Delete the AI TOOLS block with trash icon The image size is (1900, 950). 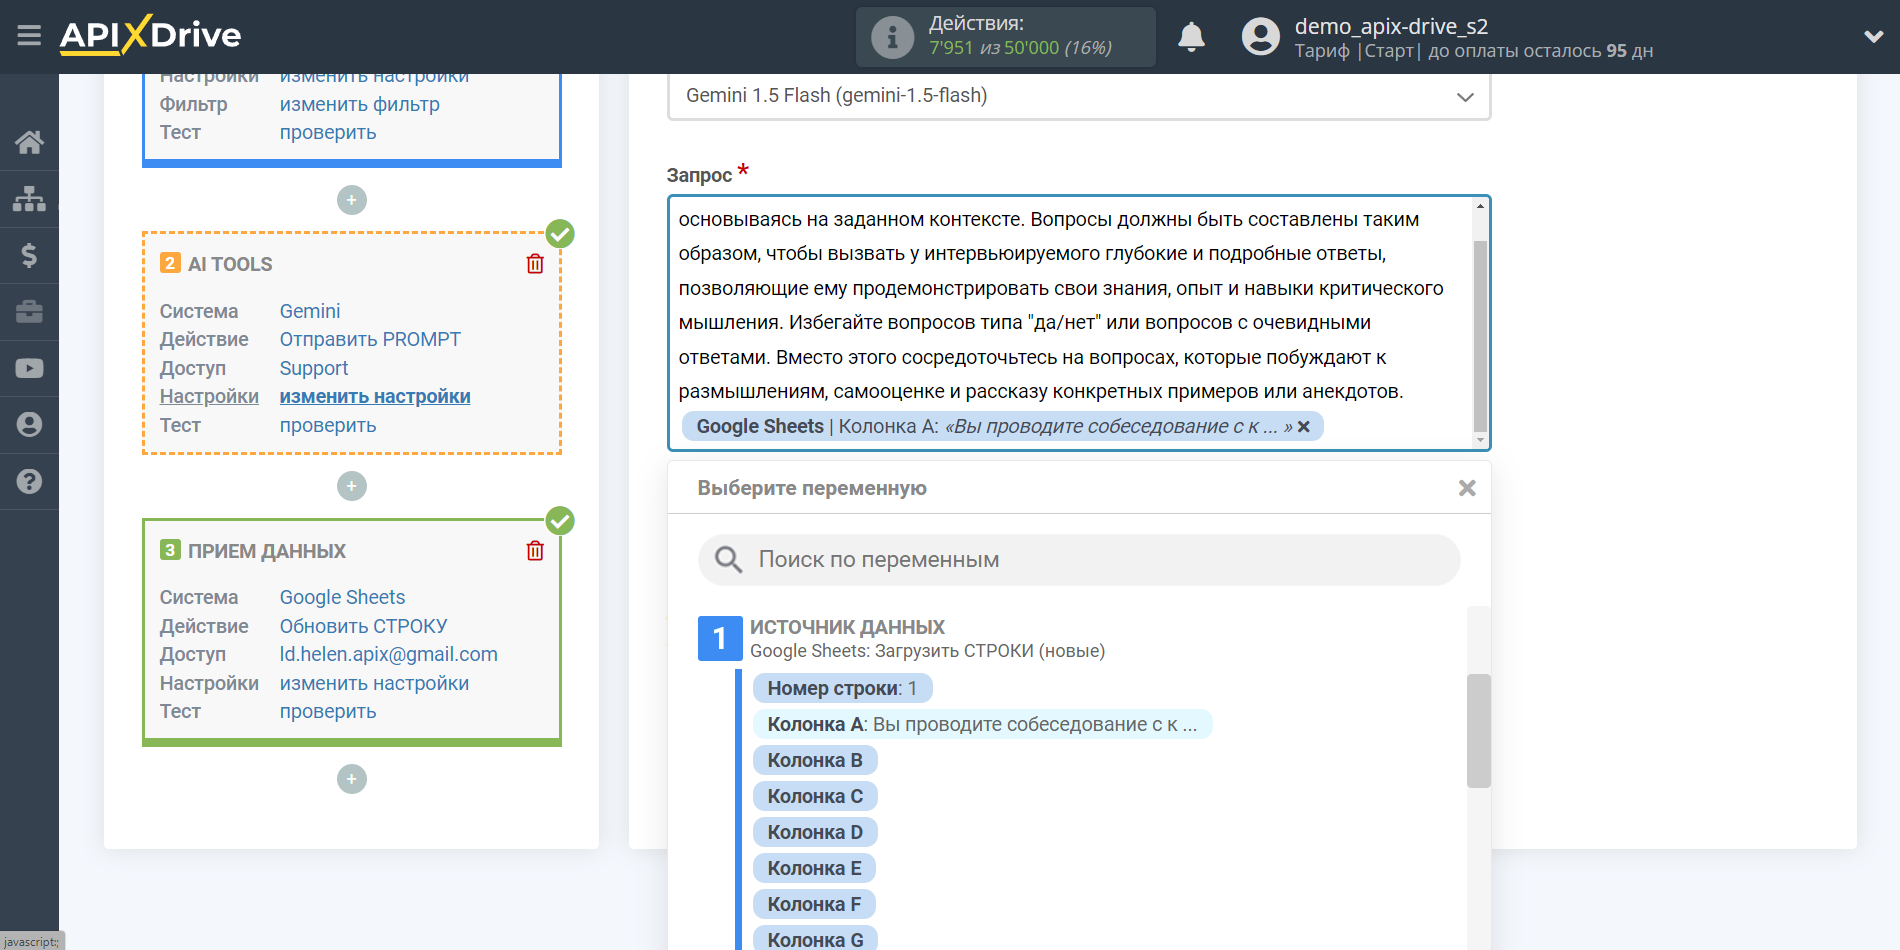pos(535,264)
